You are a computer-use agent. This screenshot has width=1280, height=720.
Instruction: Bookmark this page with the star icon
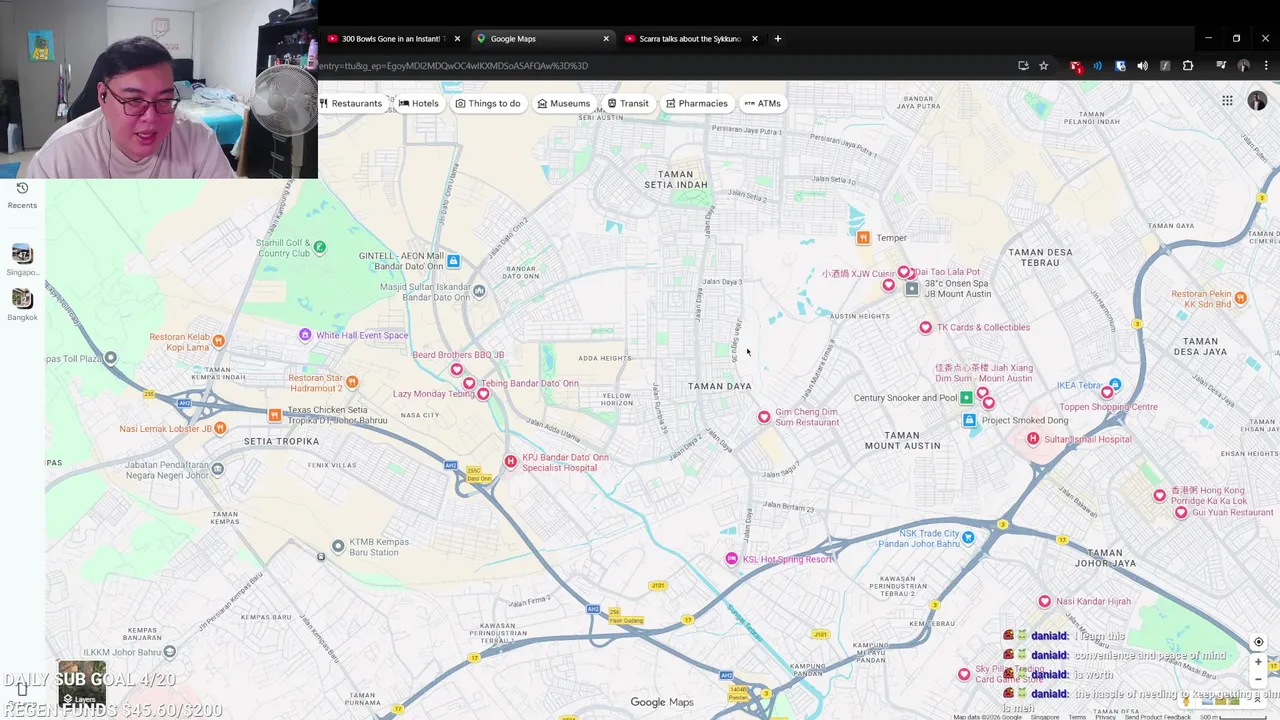click(x=1044, y=66)
